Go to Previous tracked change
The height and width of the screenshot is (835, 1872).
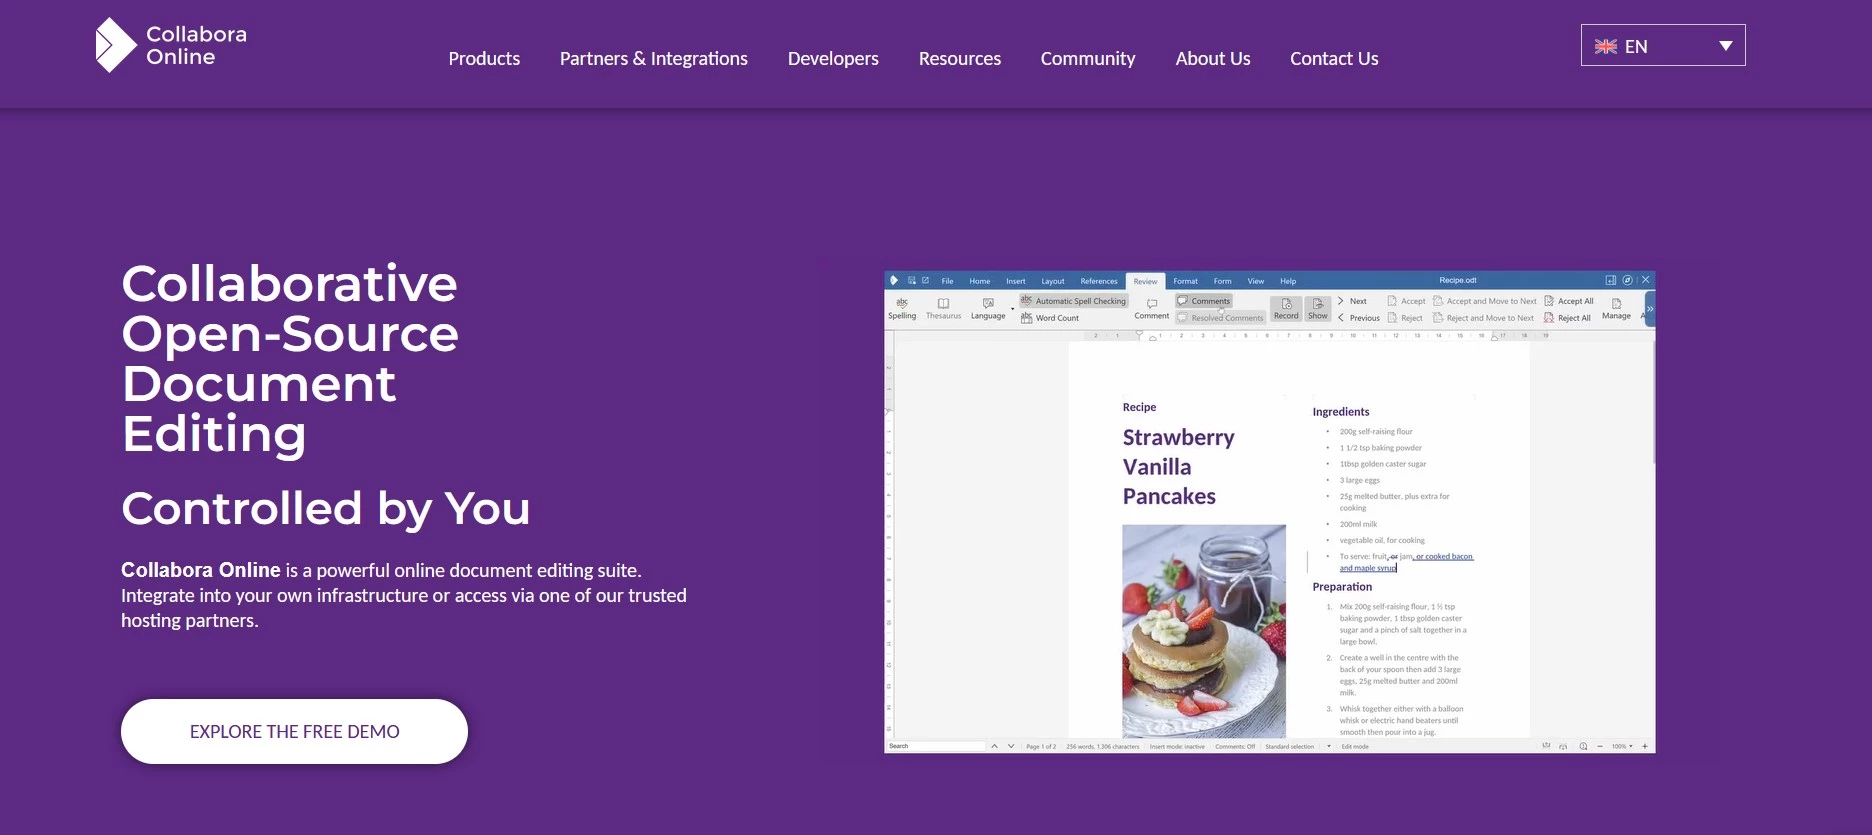(1359, 318)
